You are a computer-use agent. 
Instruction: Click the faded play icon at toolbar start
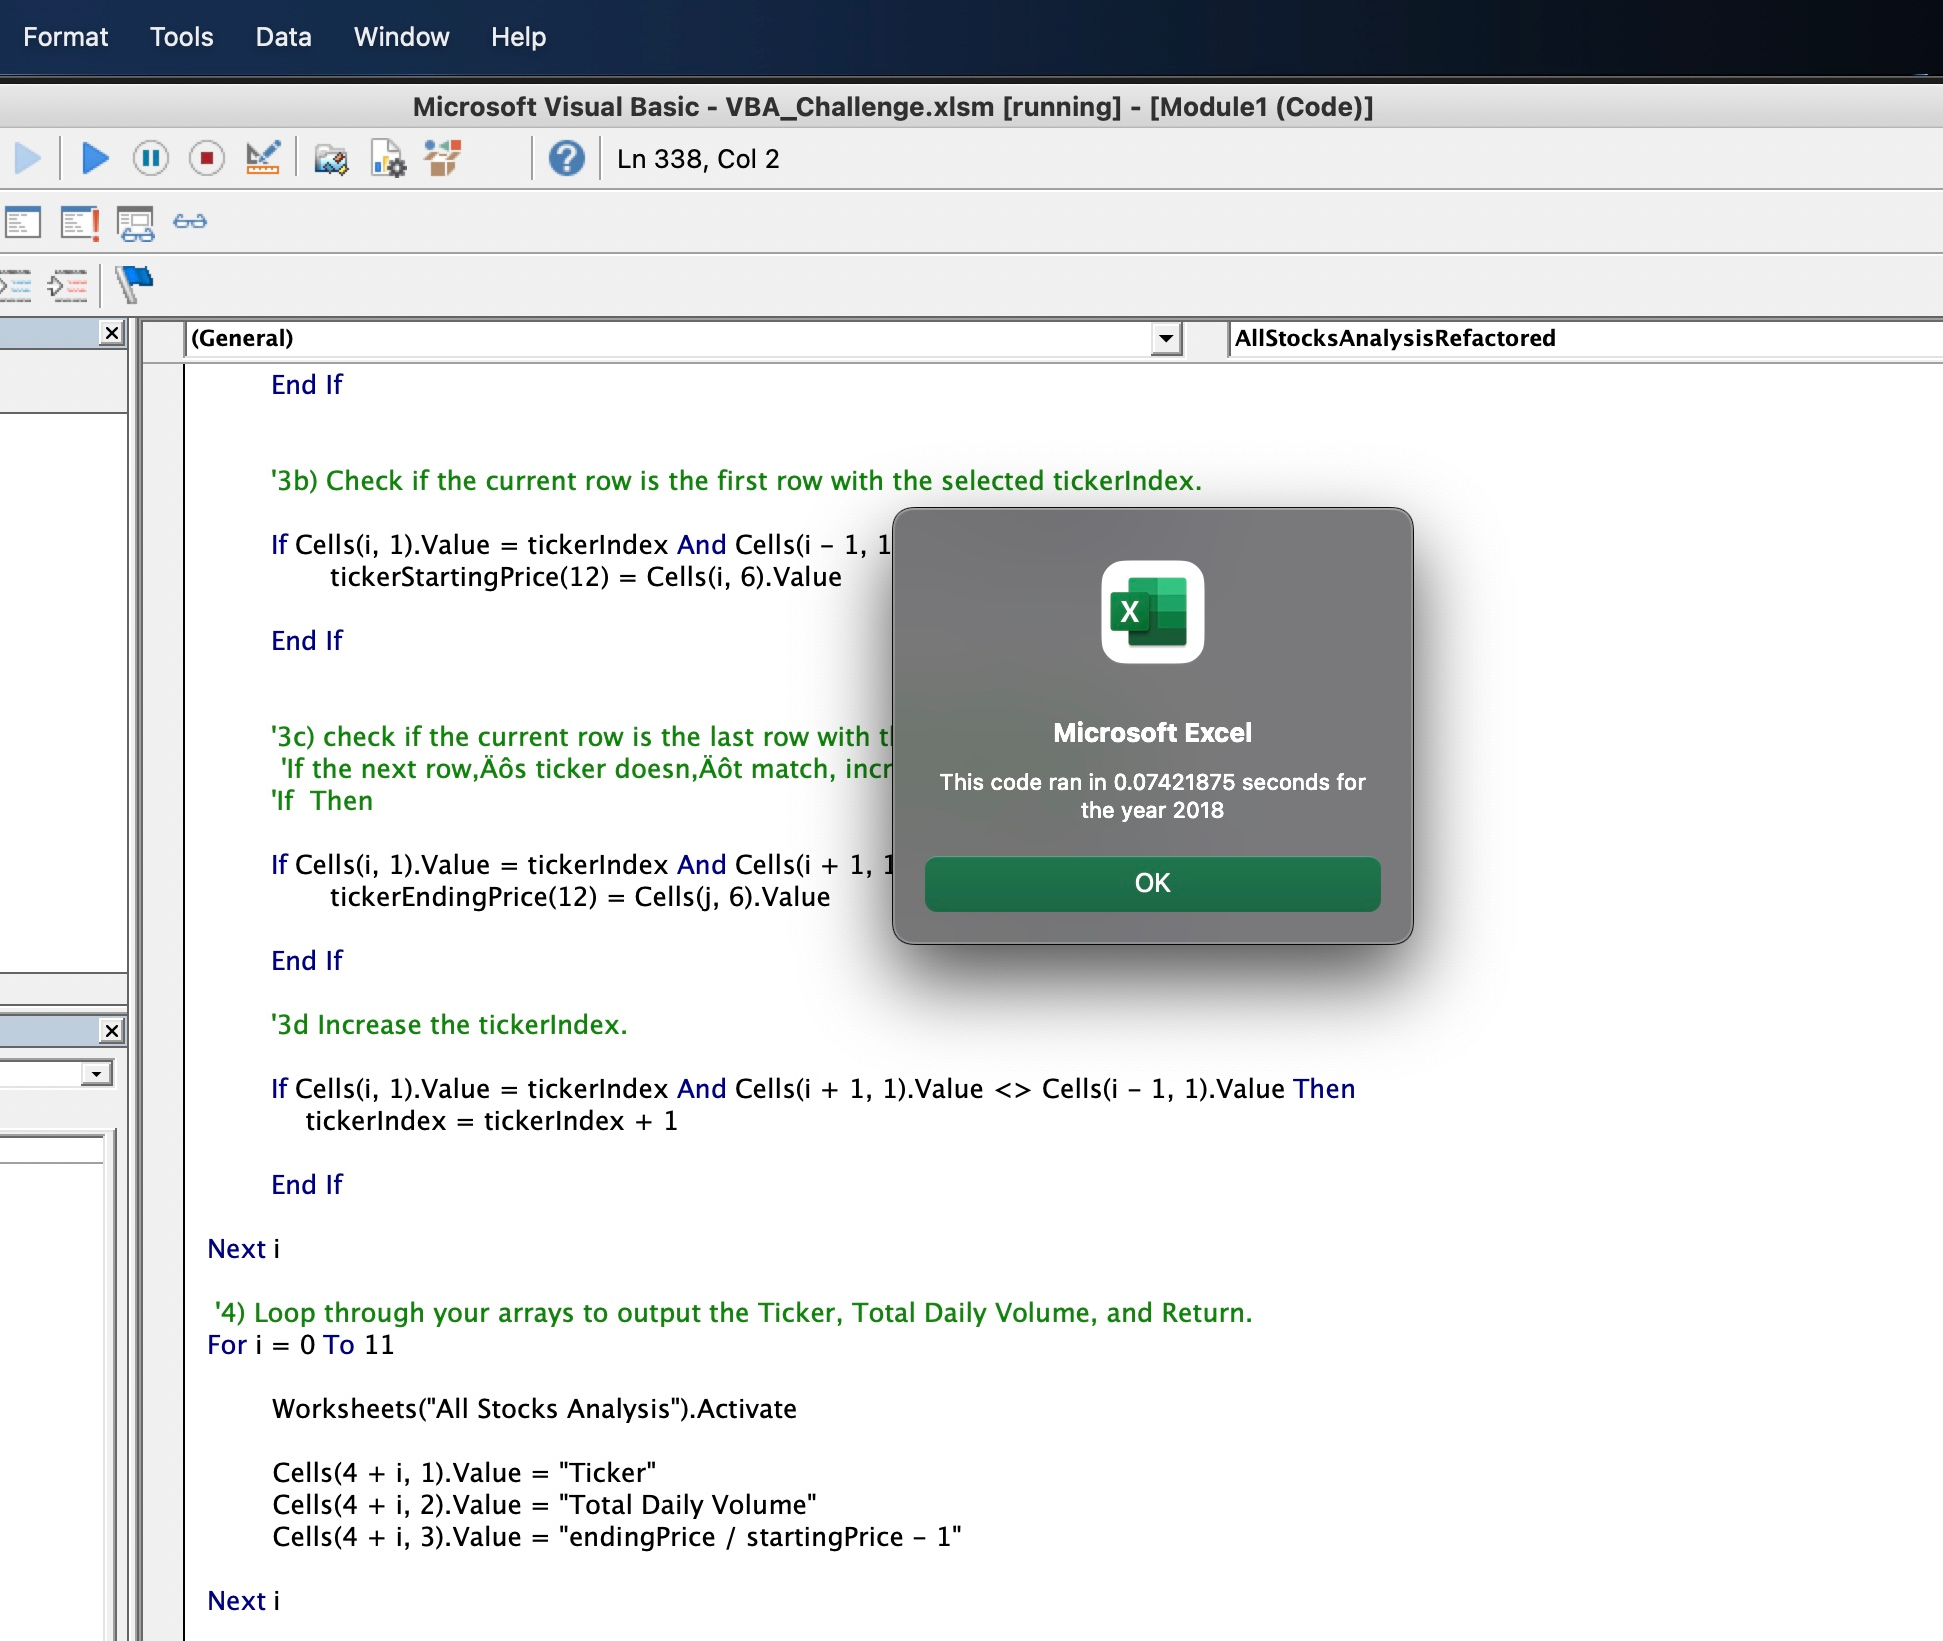click(27, 158)
